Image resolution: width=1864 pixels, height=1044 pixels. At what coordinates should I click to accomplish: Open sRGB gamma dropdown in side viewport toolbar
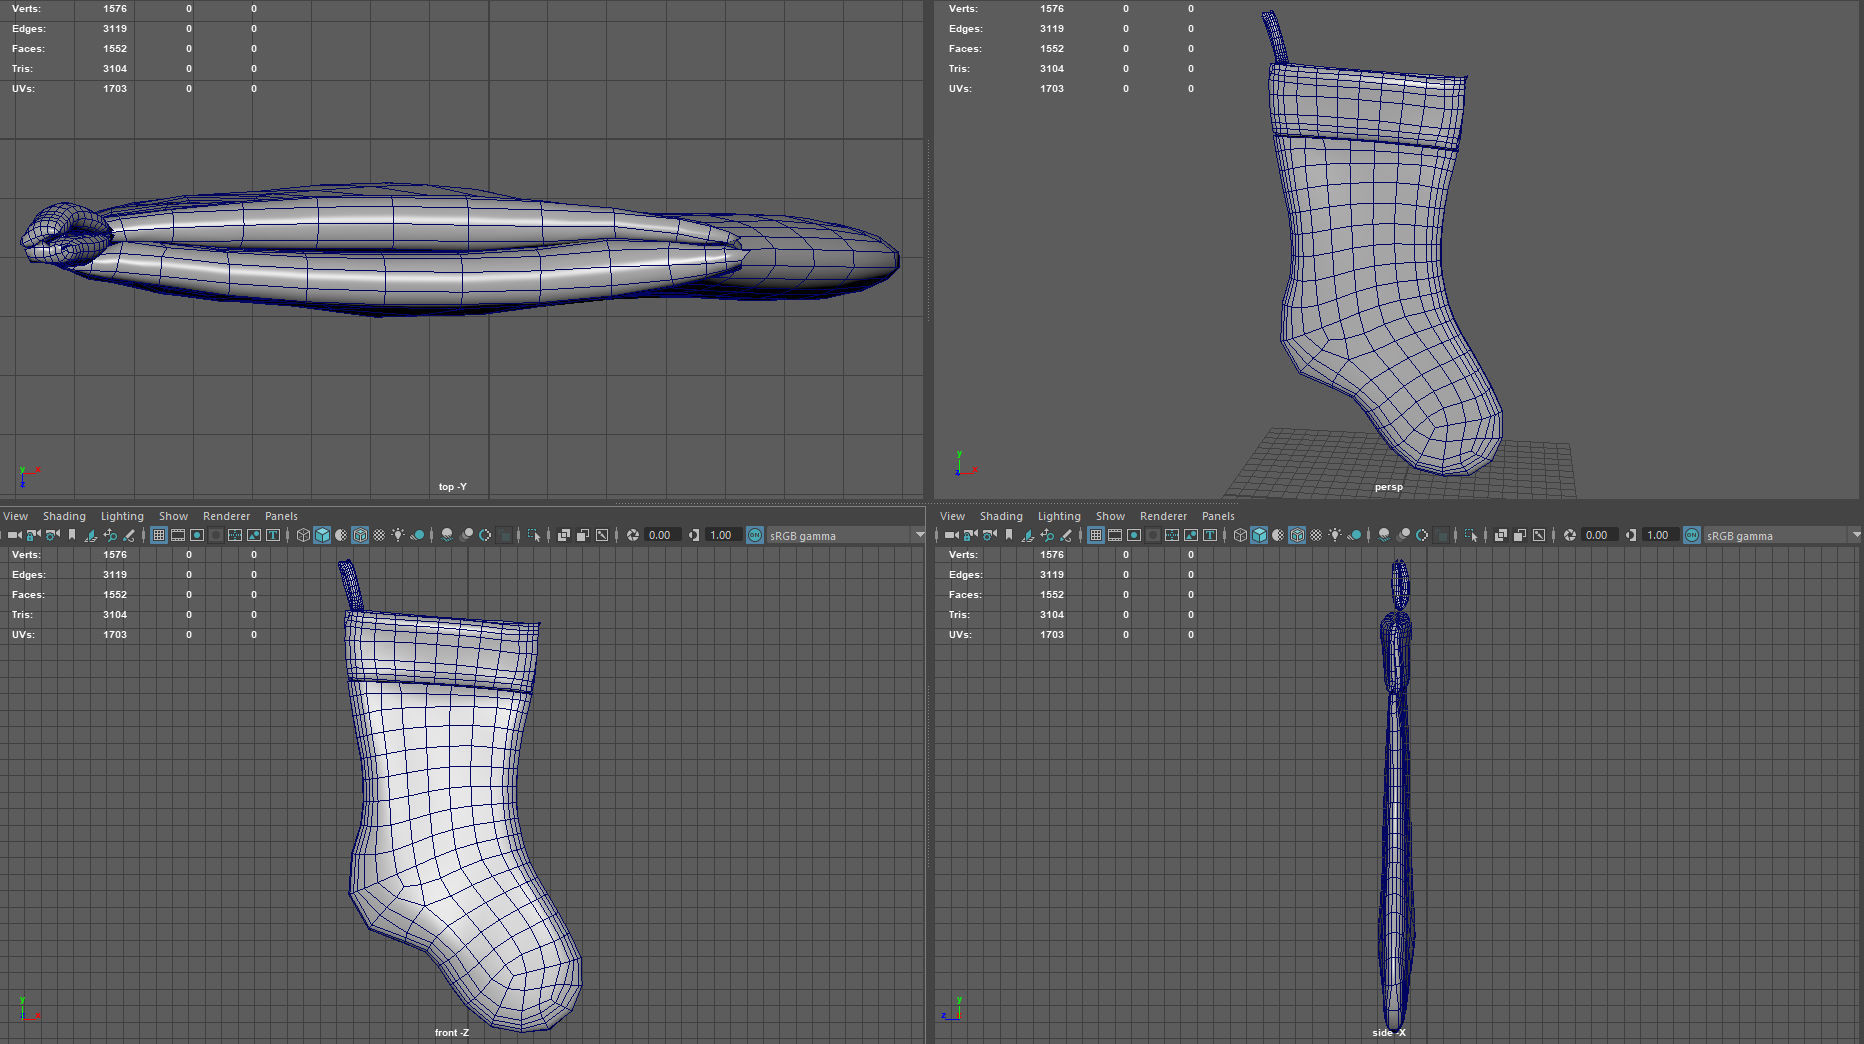tap(1783, 535)
